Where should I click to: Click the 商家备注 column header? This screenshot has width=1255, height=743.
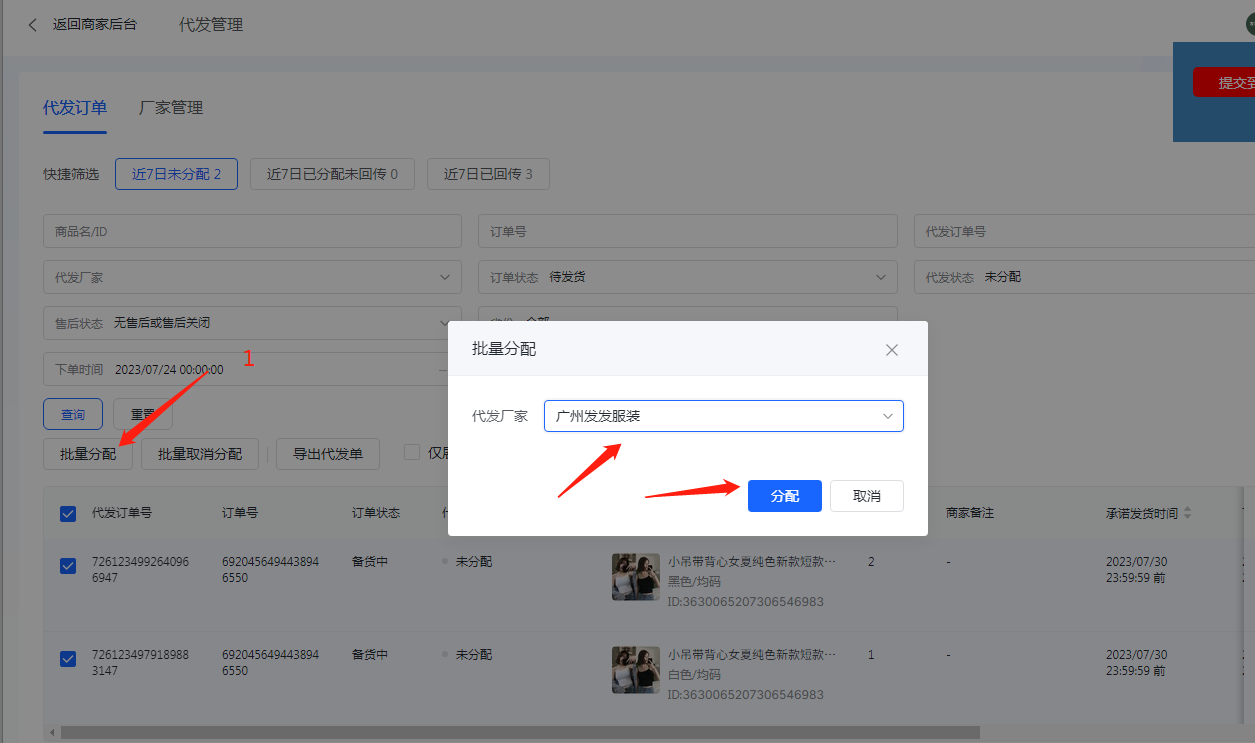pyautogui.click(x=970, y=513)
